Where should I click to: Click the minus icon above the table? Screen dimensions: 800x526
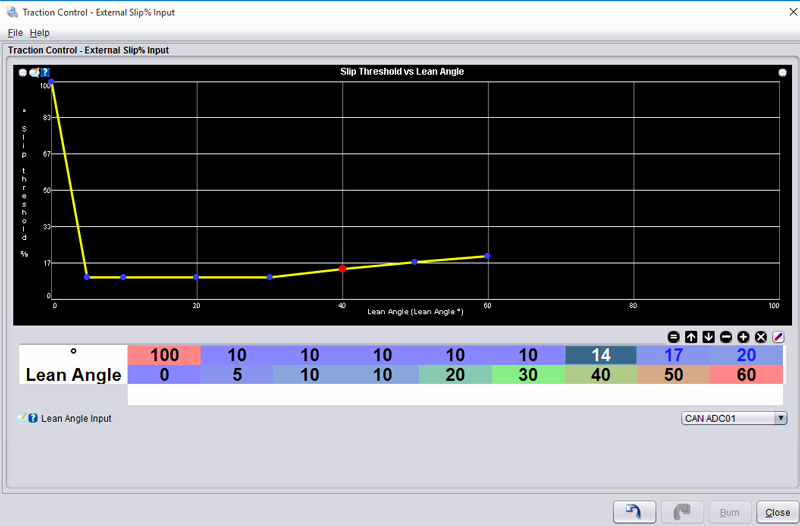pos(726,337)
